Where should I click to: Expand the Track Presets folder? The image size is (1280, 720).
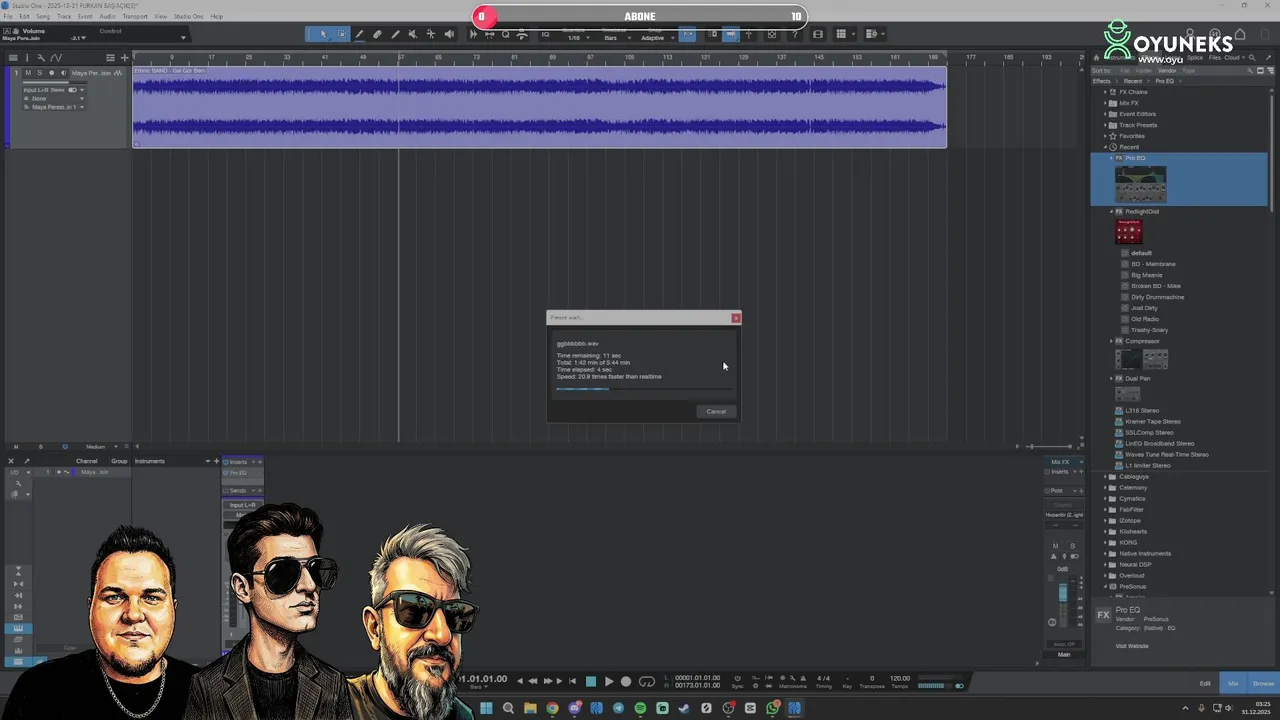click(1105, 125)
